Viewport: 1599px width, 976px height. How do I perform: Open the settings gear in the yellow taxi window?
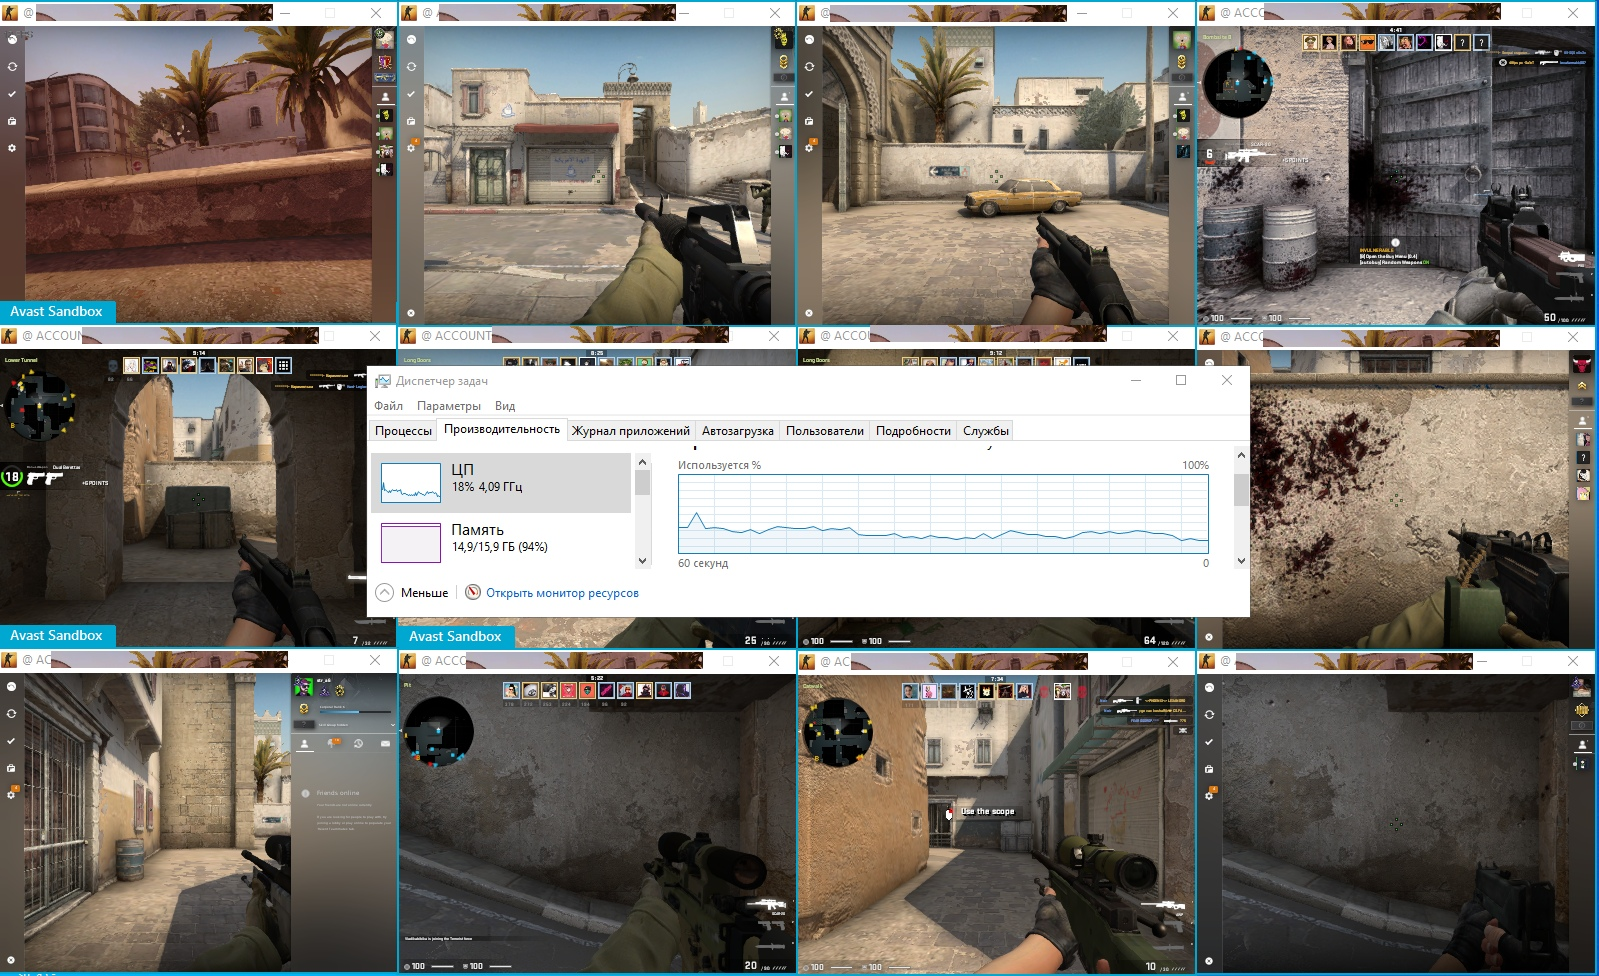click(810, 147)
